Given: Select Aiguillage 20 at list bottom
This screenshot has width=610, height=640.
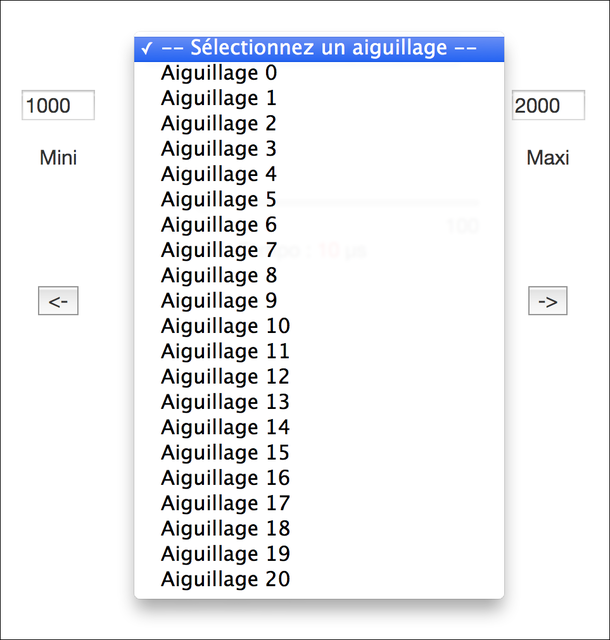Looking at the screenshot, I should click(319, 580).
